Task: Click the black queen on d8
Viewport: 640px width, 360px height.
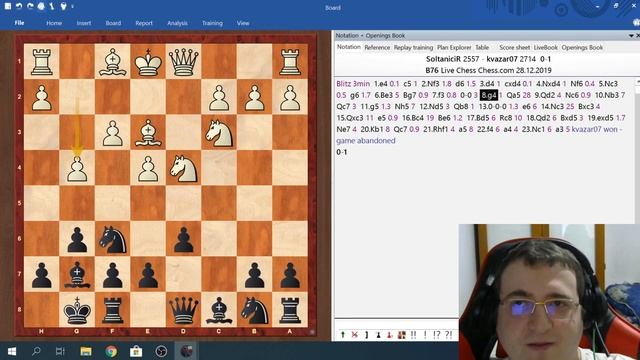Action: (x=183, y=310)
